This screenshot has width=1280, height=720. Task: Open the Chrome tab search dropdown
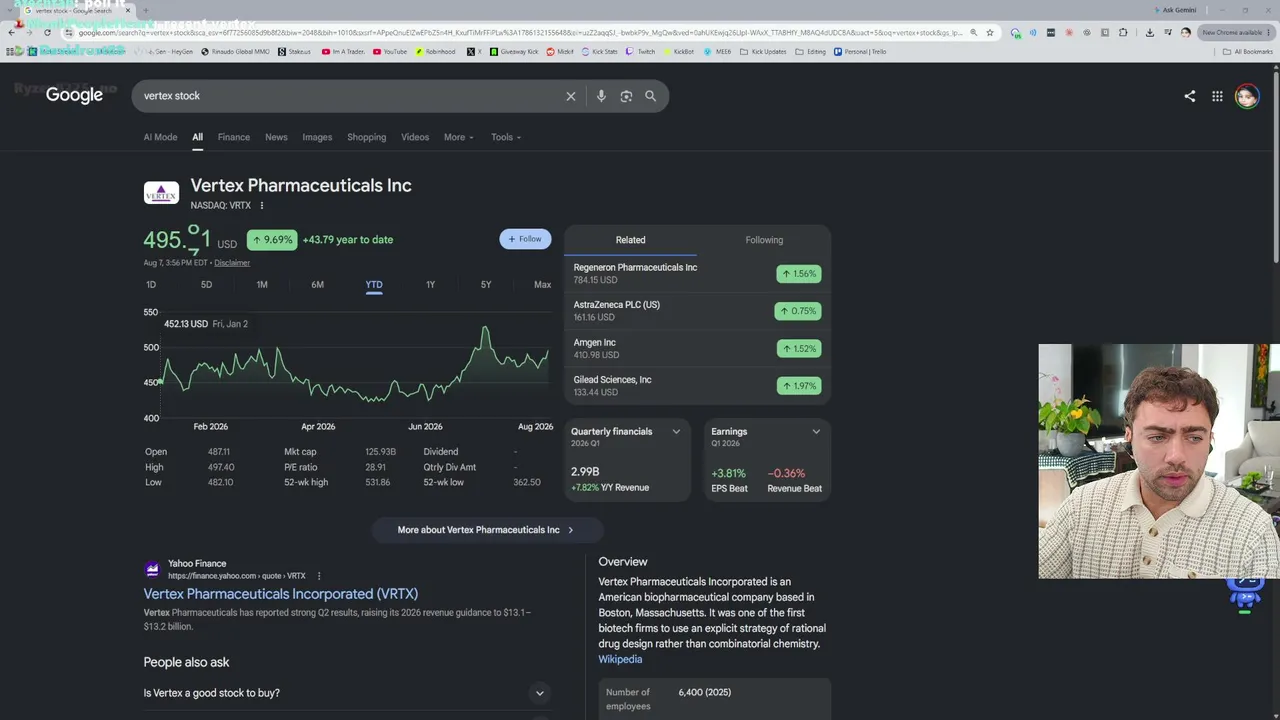[x=11, y=10]
